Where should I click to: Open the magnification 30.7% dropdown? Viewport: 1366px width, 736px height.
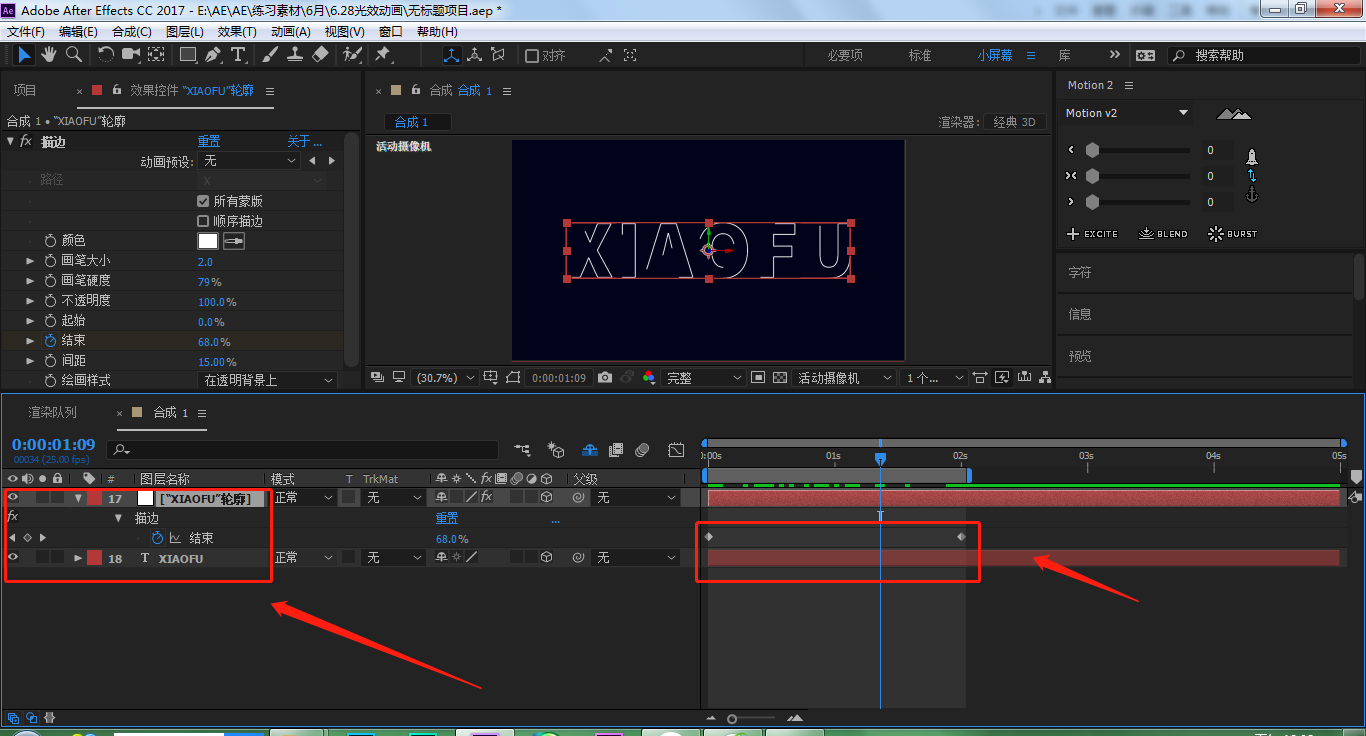point(443,378)
